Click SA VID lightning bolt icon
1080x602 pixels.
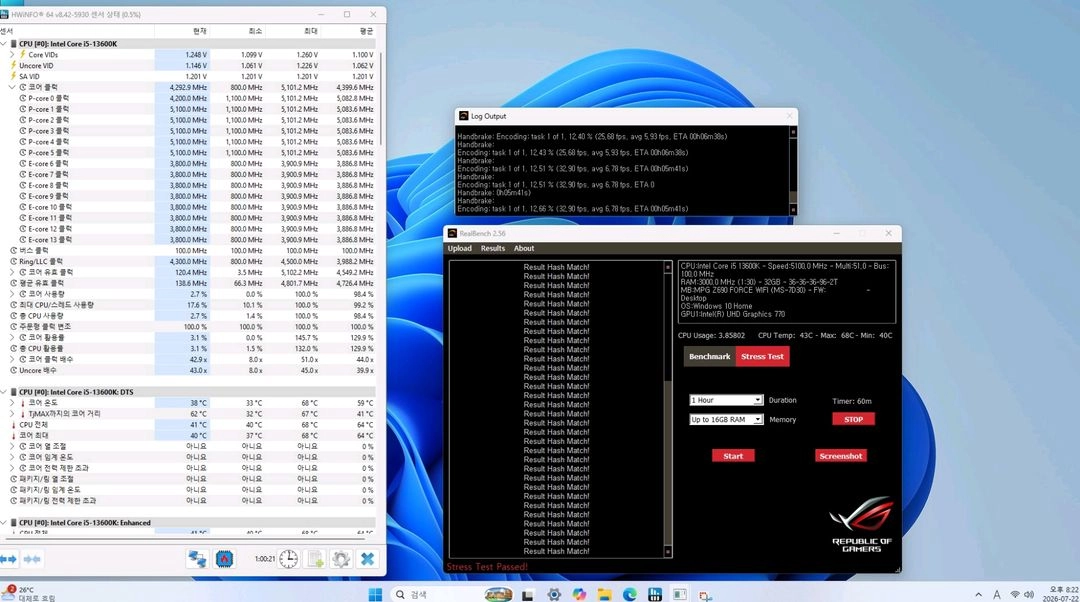(13, 76)
